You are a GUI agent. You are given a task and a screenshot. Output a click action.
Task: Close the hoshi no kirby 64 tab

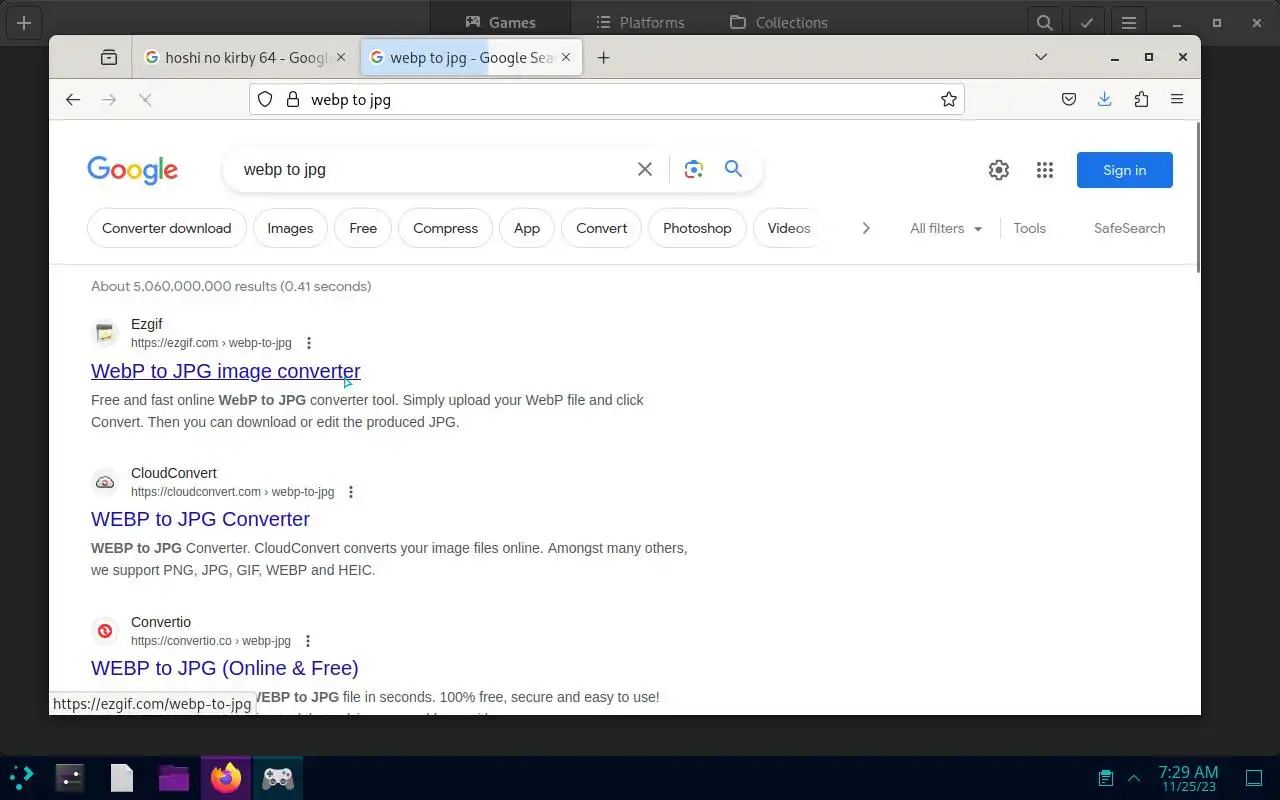[x=340, y=57]
